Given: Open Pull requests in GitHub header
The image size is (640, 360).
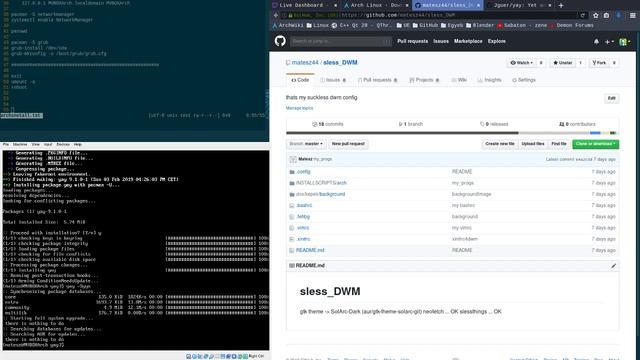Looking at the screenshot, I should click(x=413, y=41).
